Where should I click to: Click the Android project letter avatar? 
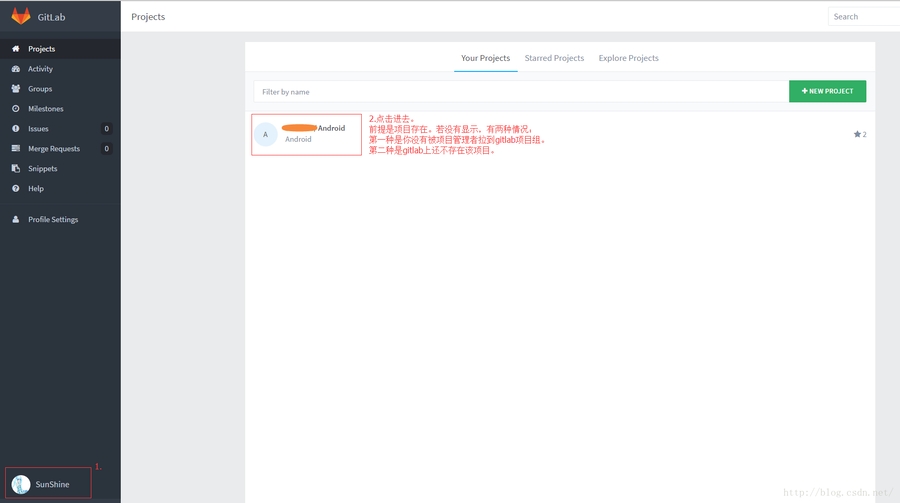[x=265, y=134]
